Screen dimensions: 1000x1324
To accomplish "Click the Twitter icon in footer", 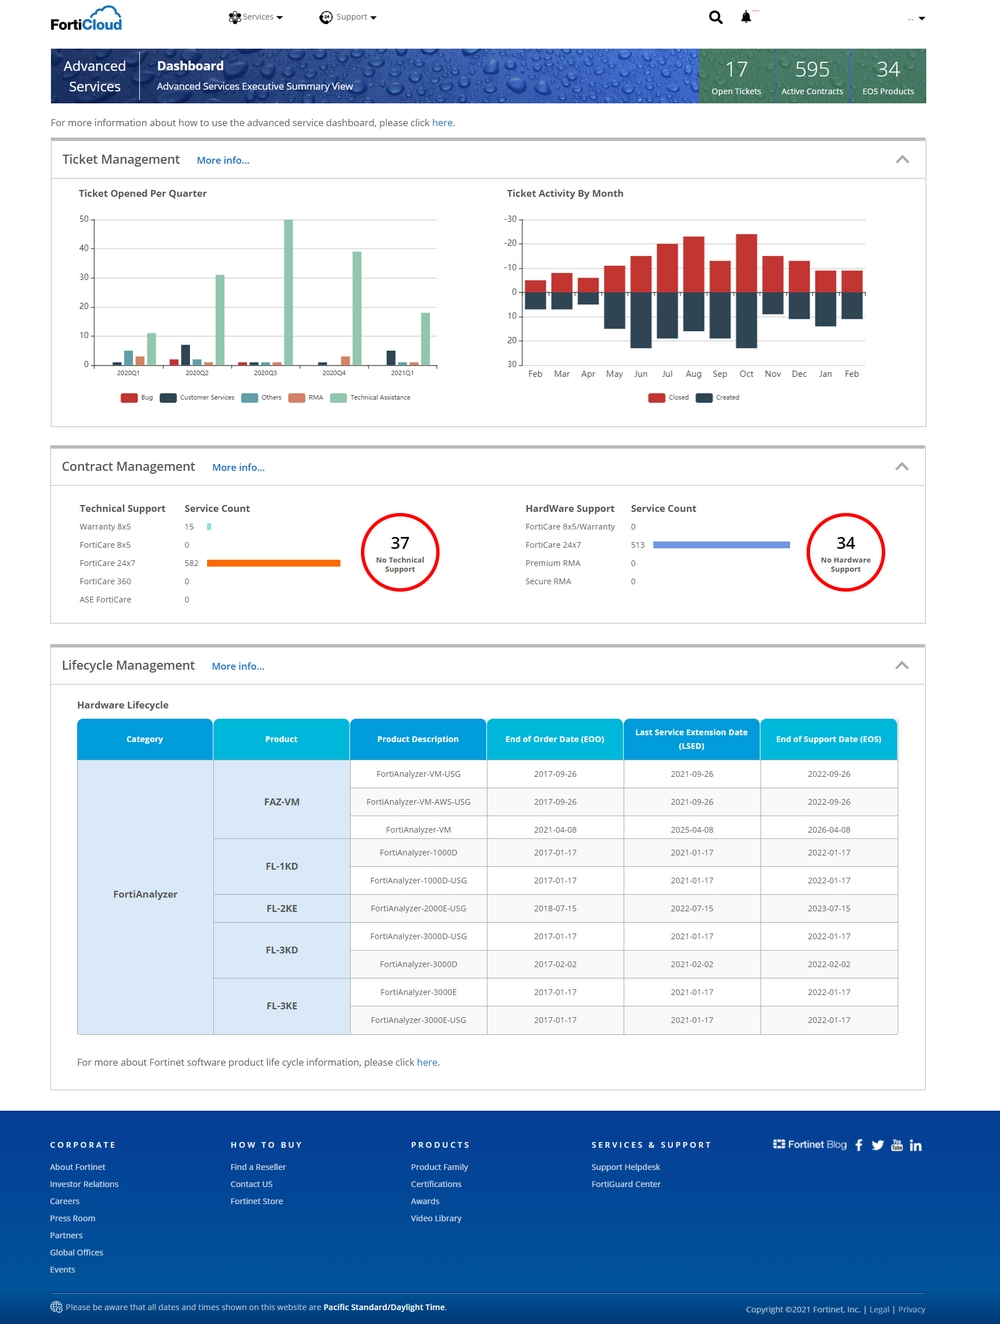I will click(878, 1145).
